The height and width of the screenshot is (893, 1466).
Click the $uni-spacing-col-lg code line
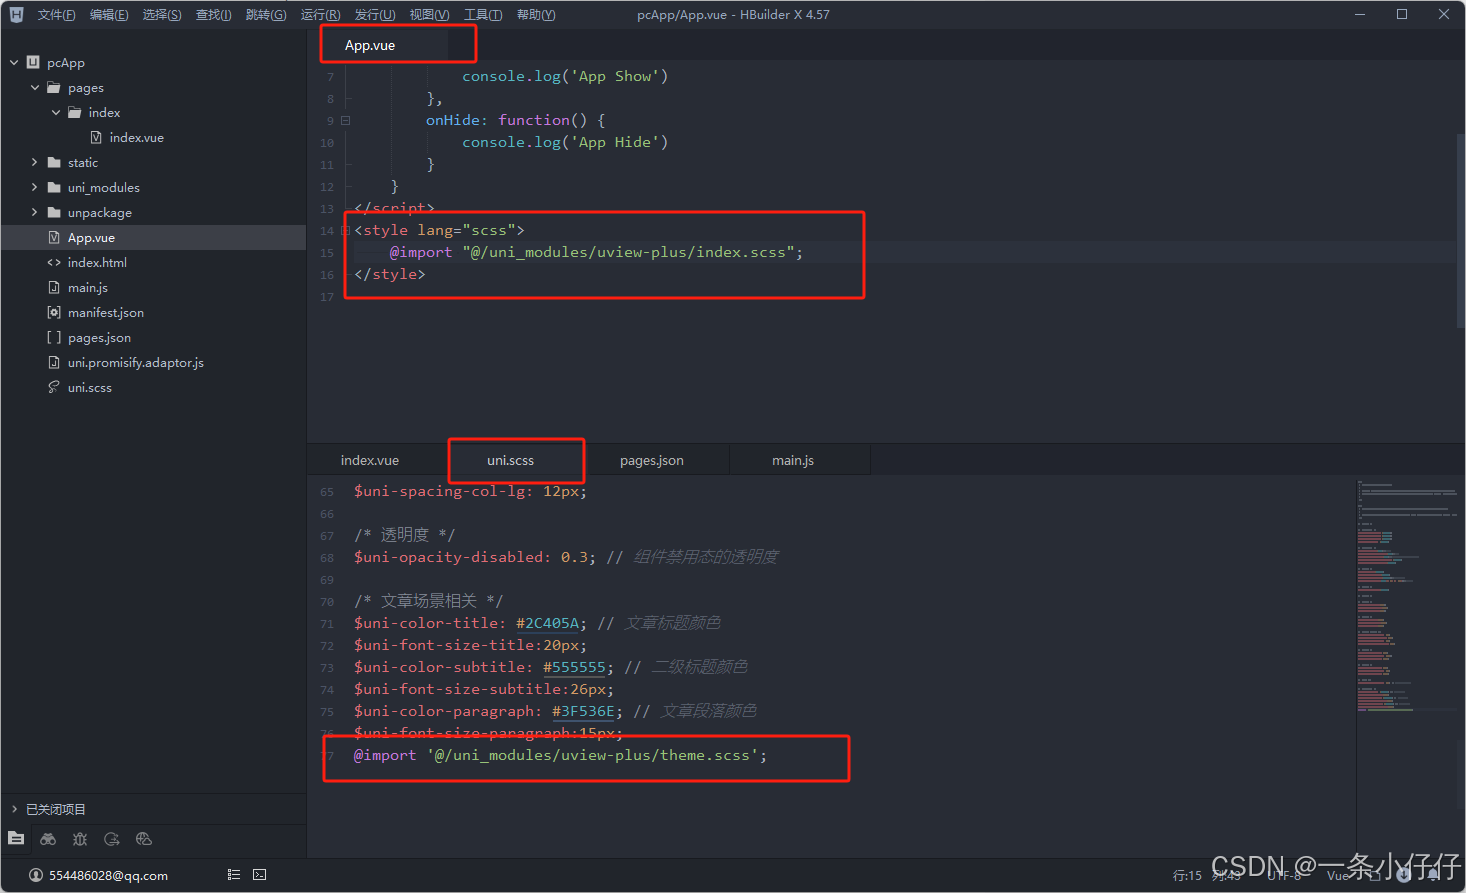(470, 491)
